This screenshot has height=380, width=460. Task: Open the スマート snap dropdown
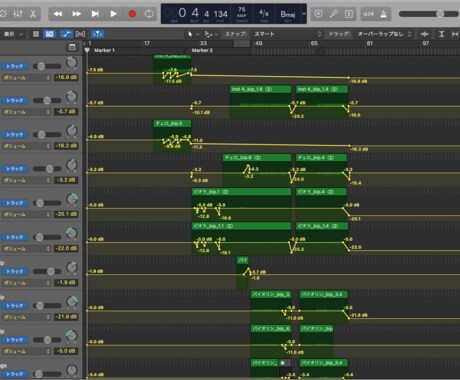pos(287,34)
